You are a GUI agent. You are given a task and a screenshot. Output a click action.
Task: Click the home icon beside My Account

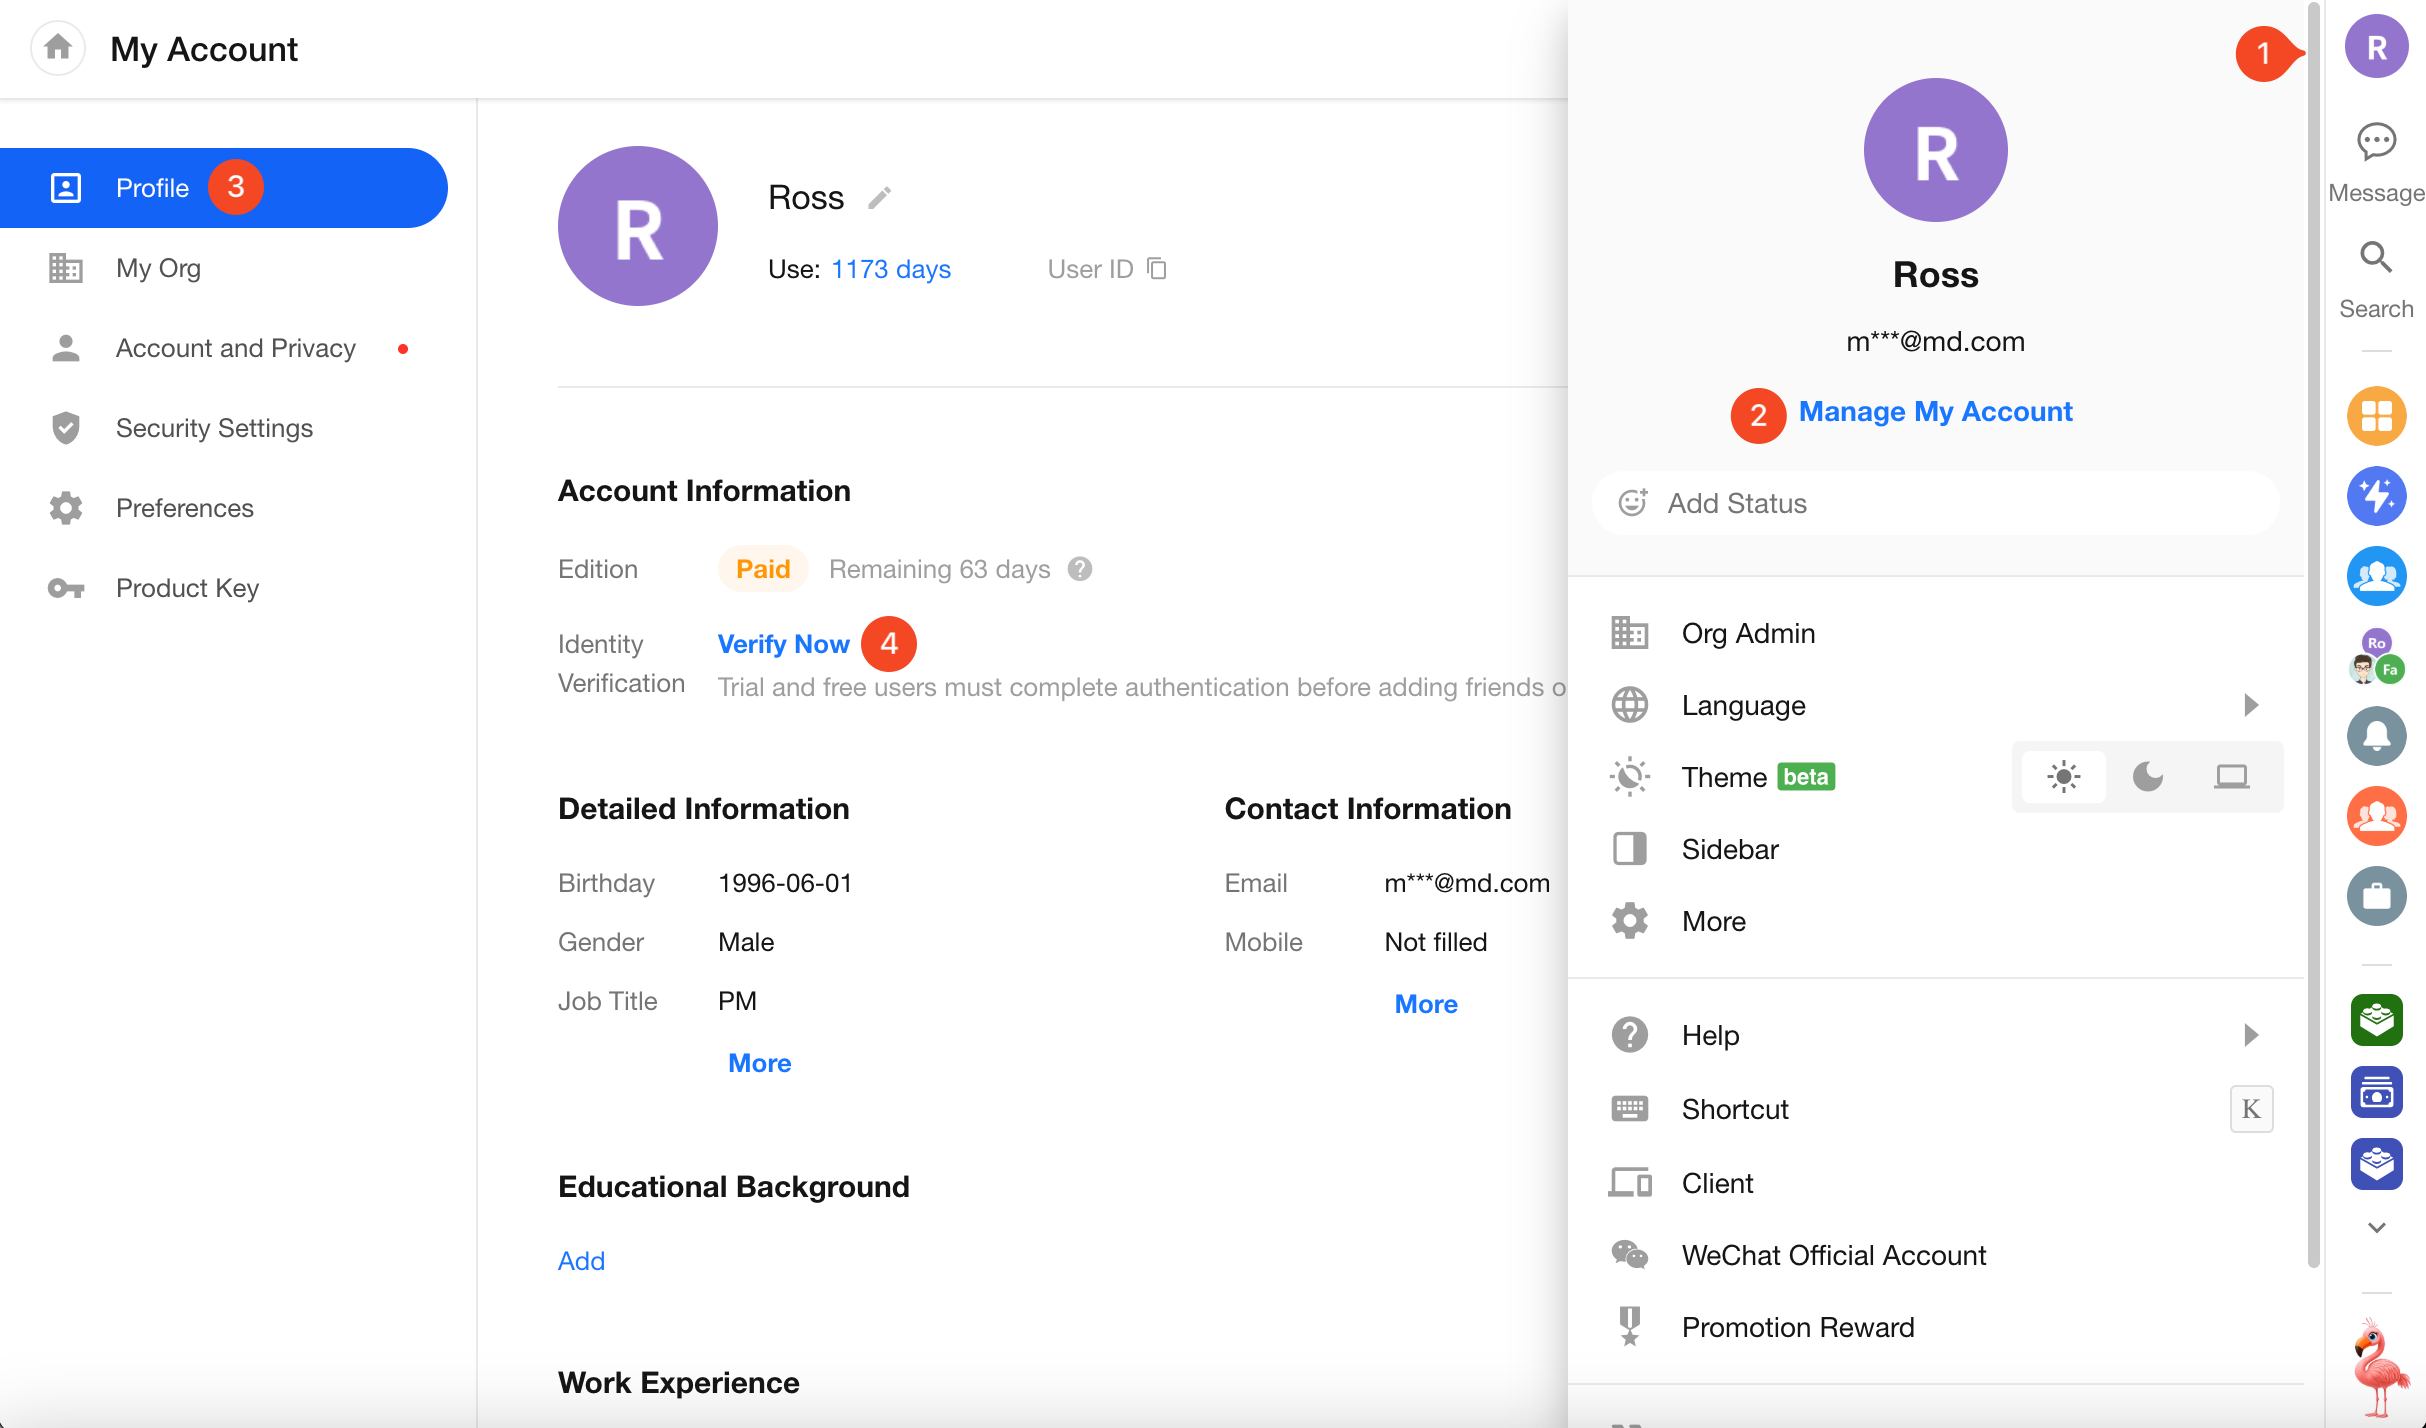click(58, 47)
